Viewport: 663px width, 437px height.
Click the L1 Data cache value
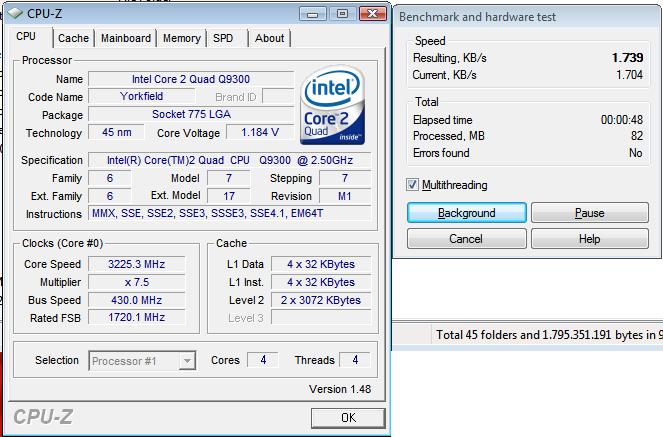(321, 264)
